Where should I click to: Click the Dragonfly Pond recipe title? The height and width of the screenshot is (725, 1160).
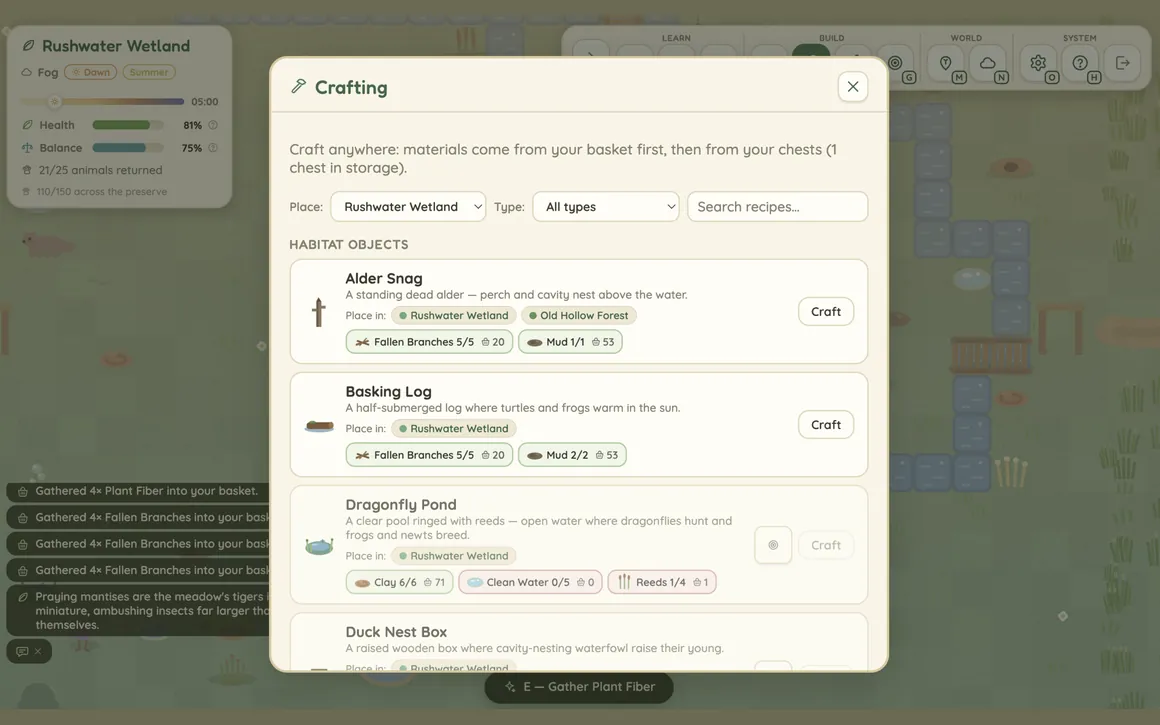point(400,505)
